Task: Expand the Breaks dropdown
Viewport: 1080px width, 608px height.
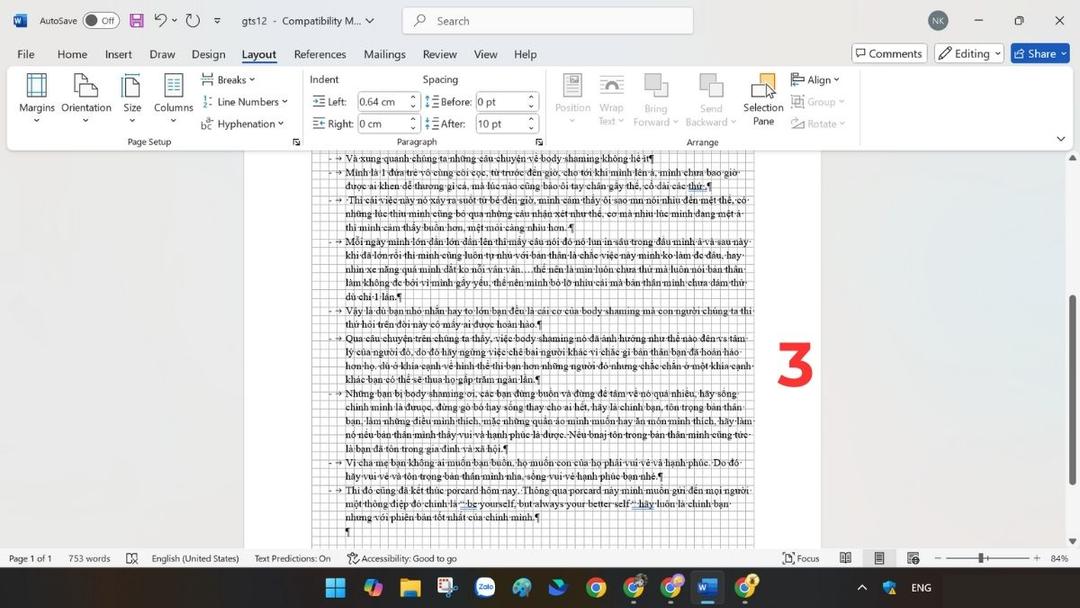Action: [229, 79]
